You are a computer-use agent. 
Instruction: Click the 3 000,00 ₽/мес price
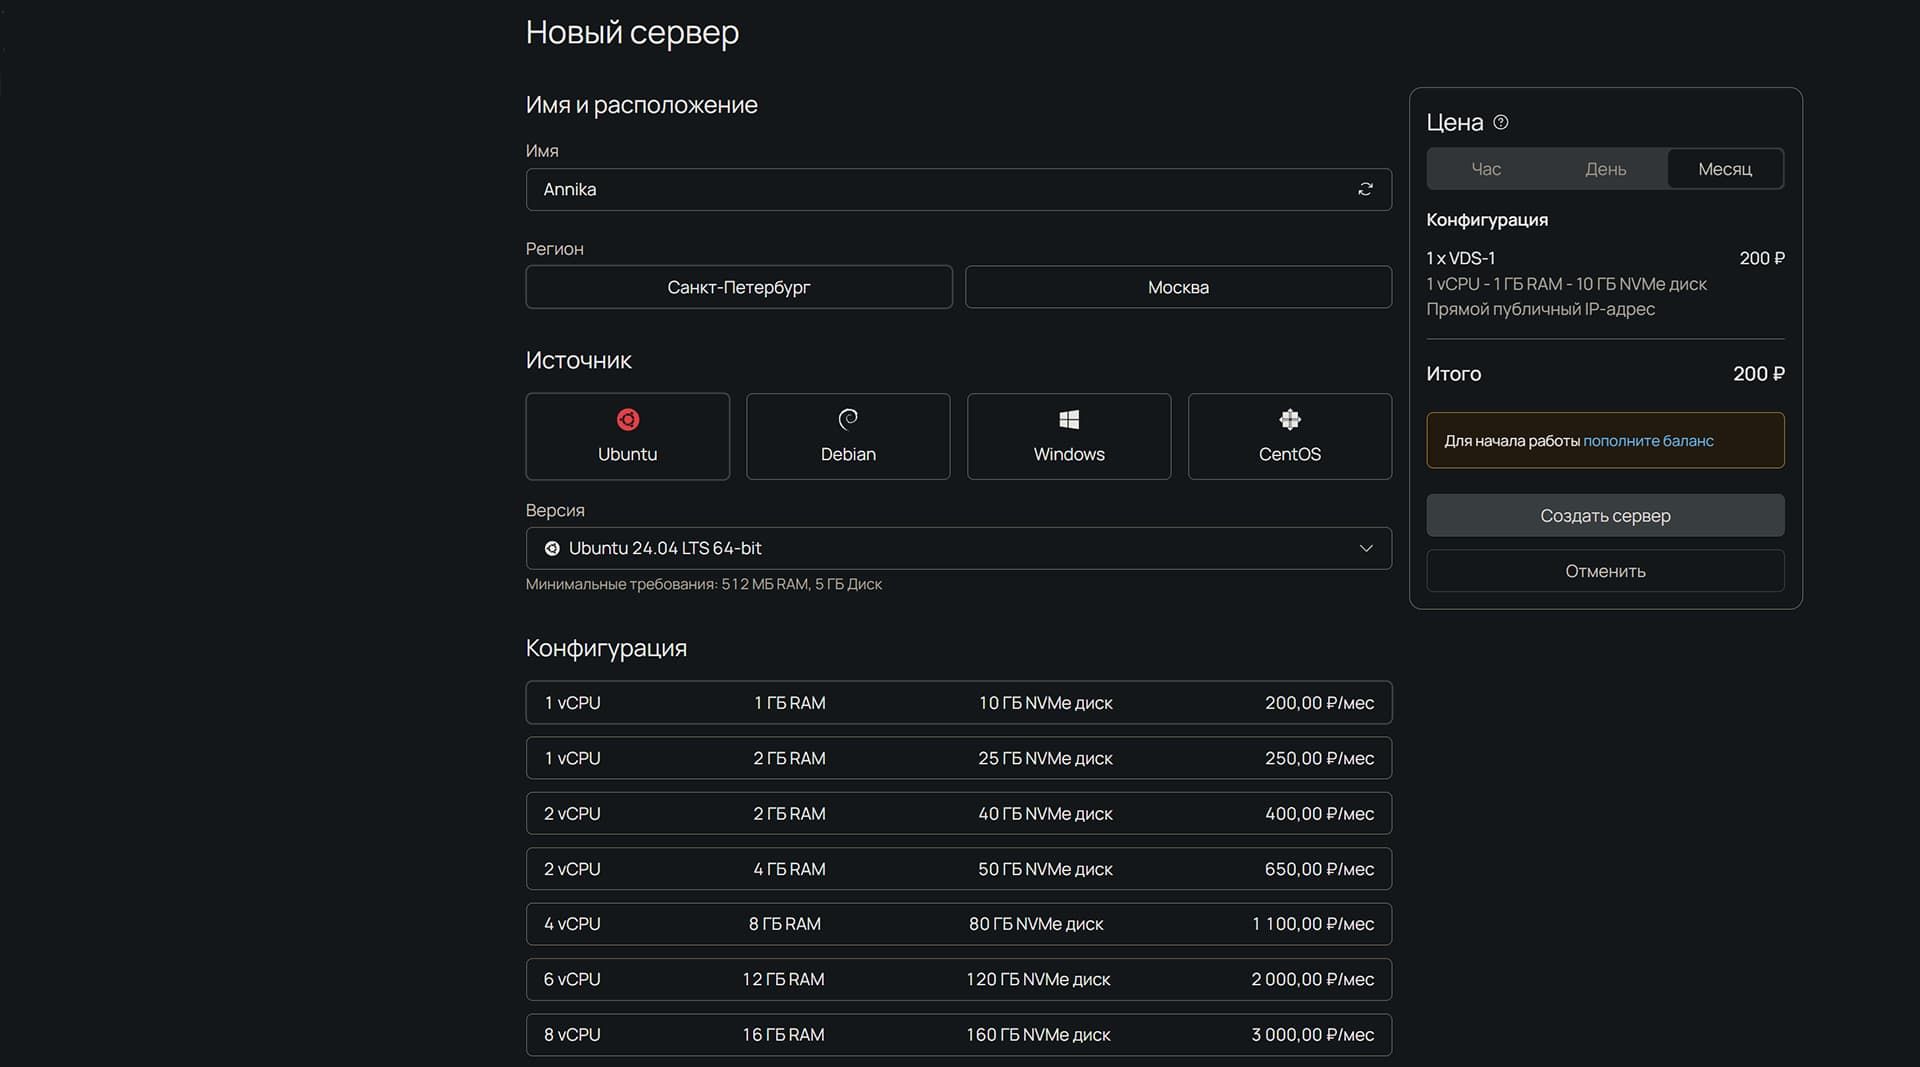click(1312, 1035)
